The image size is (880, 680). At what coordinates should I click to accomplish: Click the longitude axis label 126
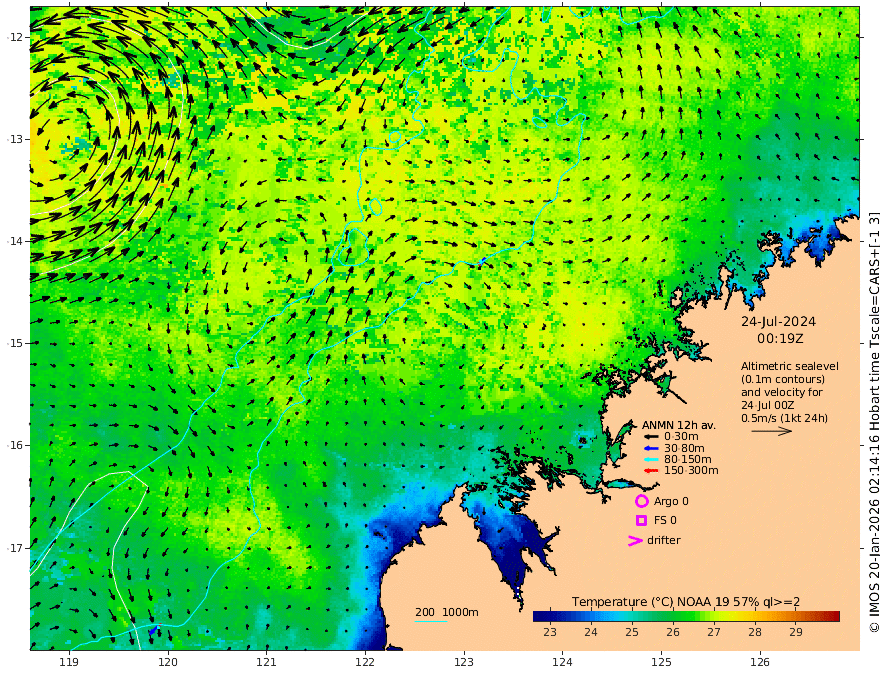pyautogui.click(x=760, y=663)
